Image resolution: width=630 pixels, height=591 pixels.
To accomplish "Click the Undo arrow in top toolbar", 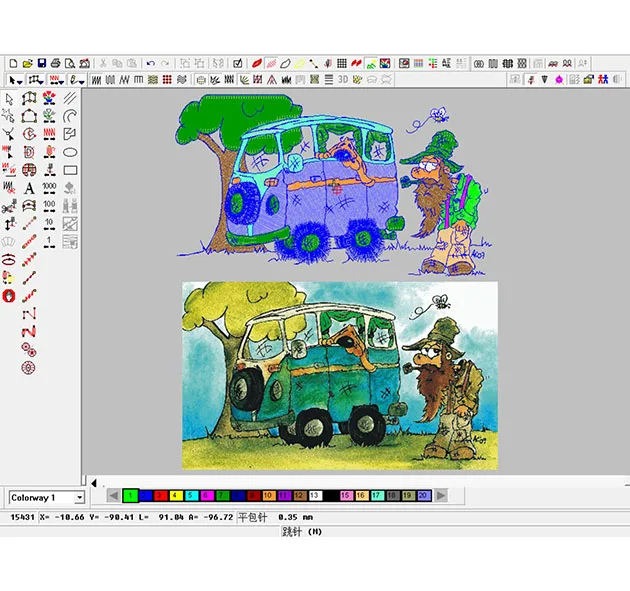I will (x=150, y=63).
